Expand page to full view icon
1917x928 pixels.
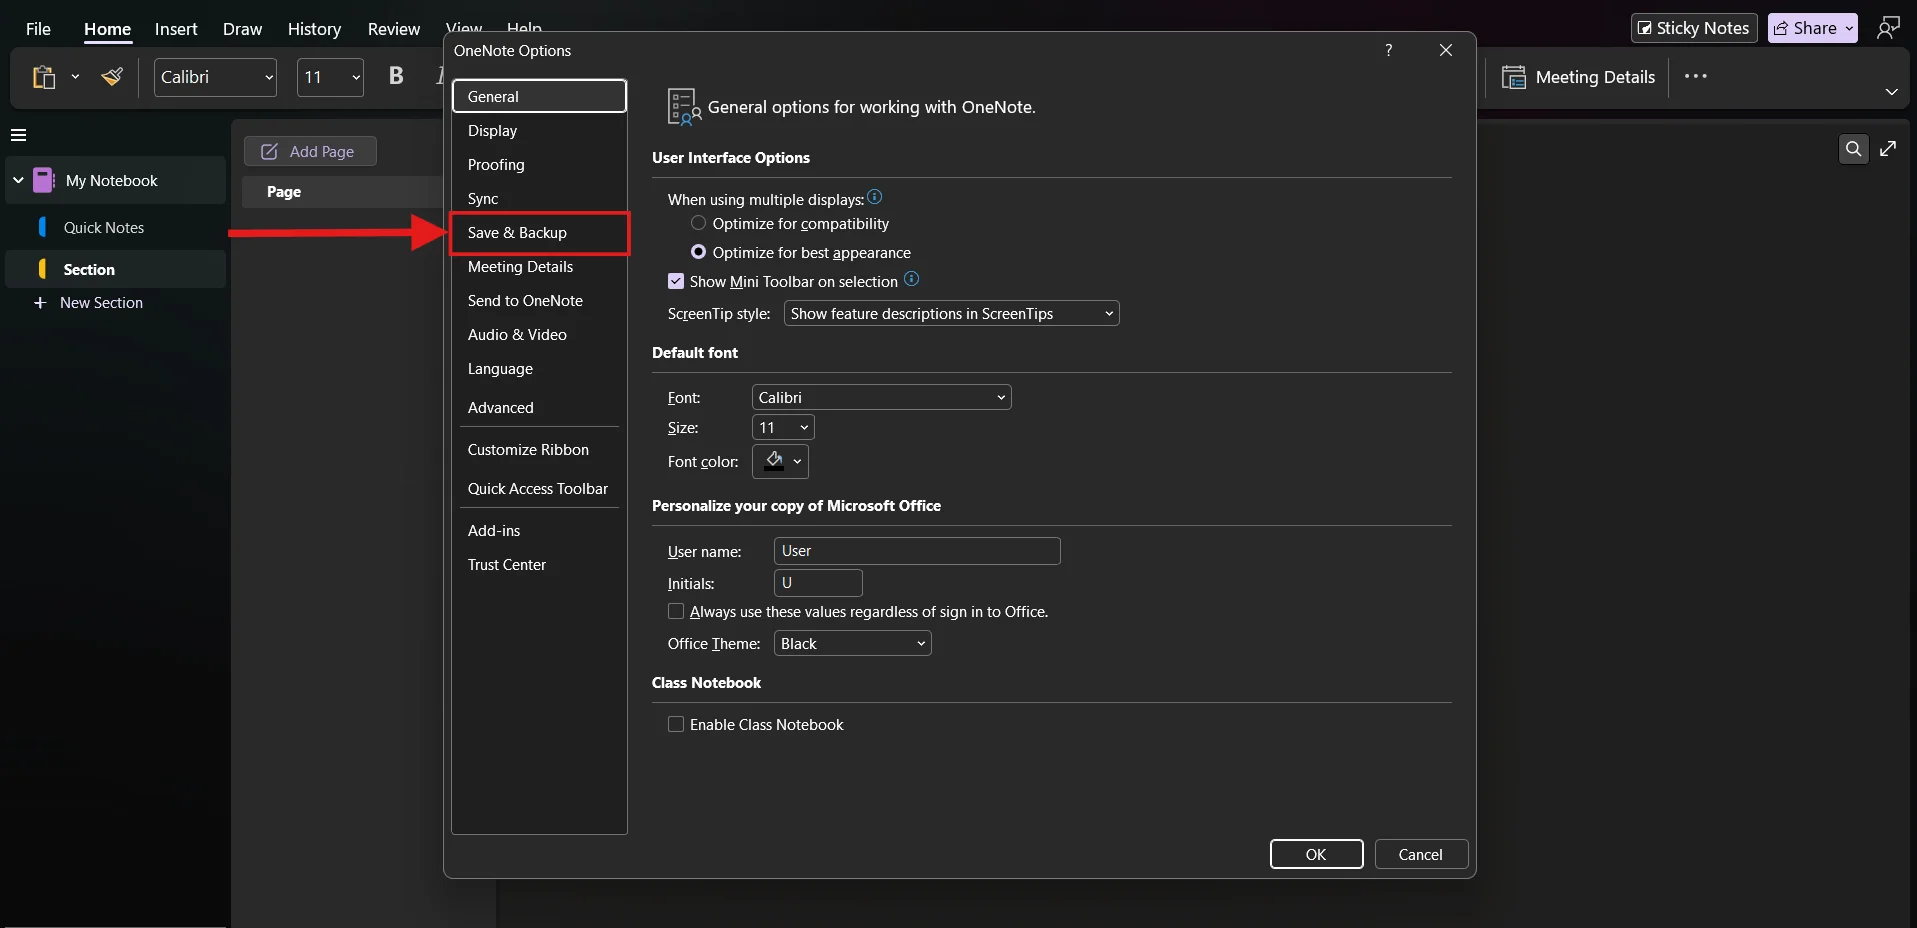tap(1888, 149)
